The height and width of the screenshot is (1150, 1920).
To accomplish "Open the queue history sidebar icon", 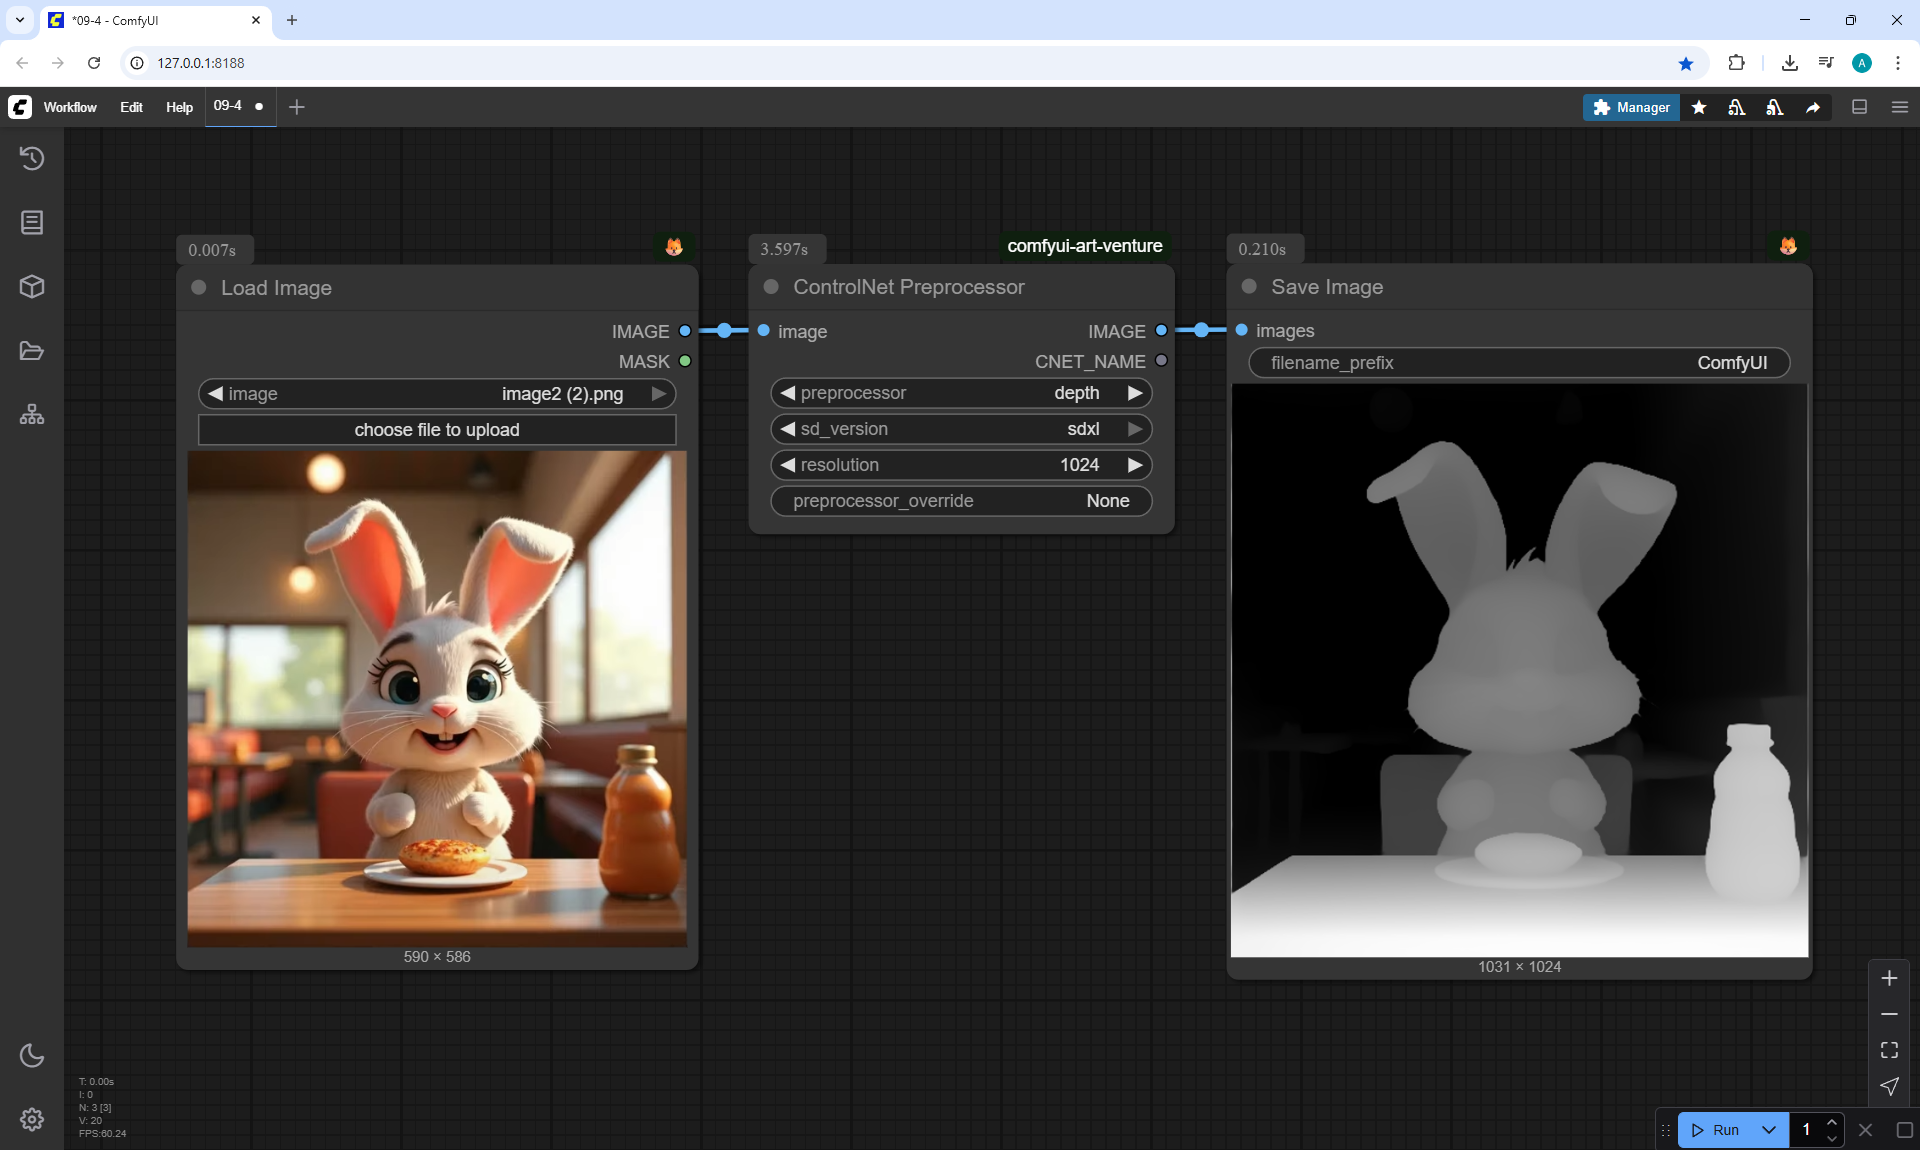I will [32, 158].
